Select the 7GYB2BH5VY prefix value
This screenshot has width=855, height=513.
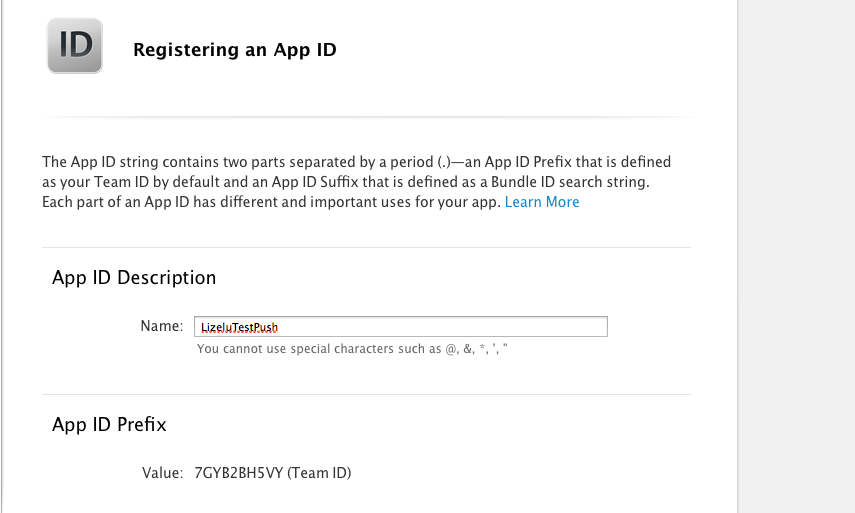pyautogui.click(x=239, y=473)
